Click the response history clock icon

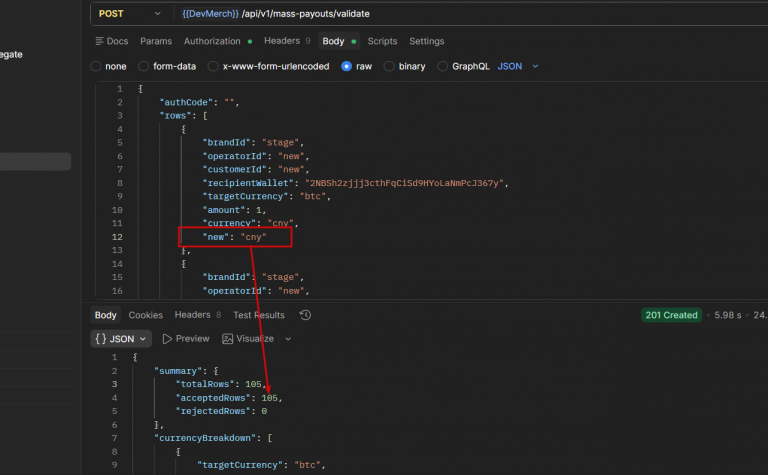click(x=305, y=315)
